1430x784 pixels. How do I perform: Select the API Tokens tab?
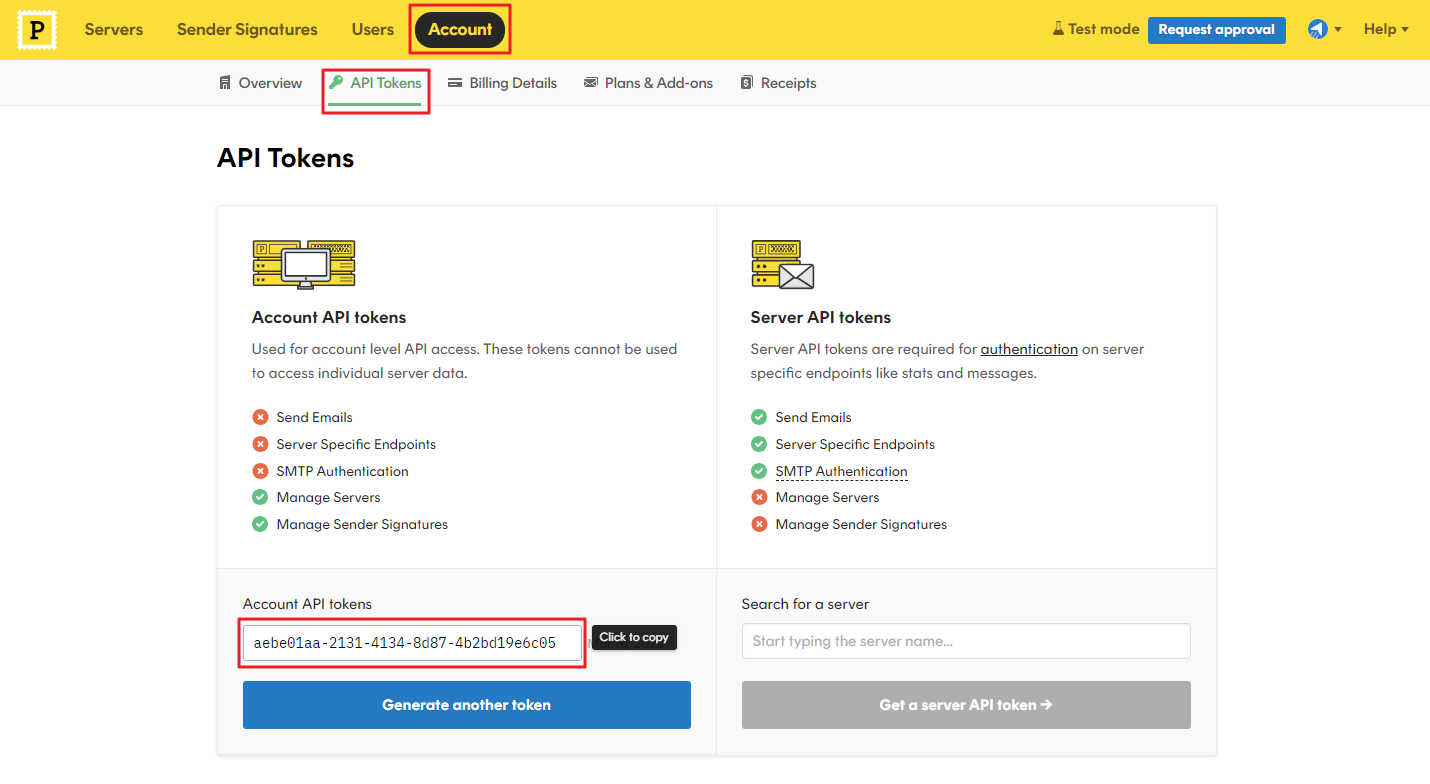tap(376, 83)
